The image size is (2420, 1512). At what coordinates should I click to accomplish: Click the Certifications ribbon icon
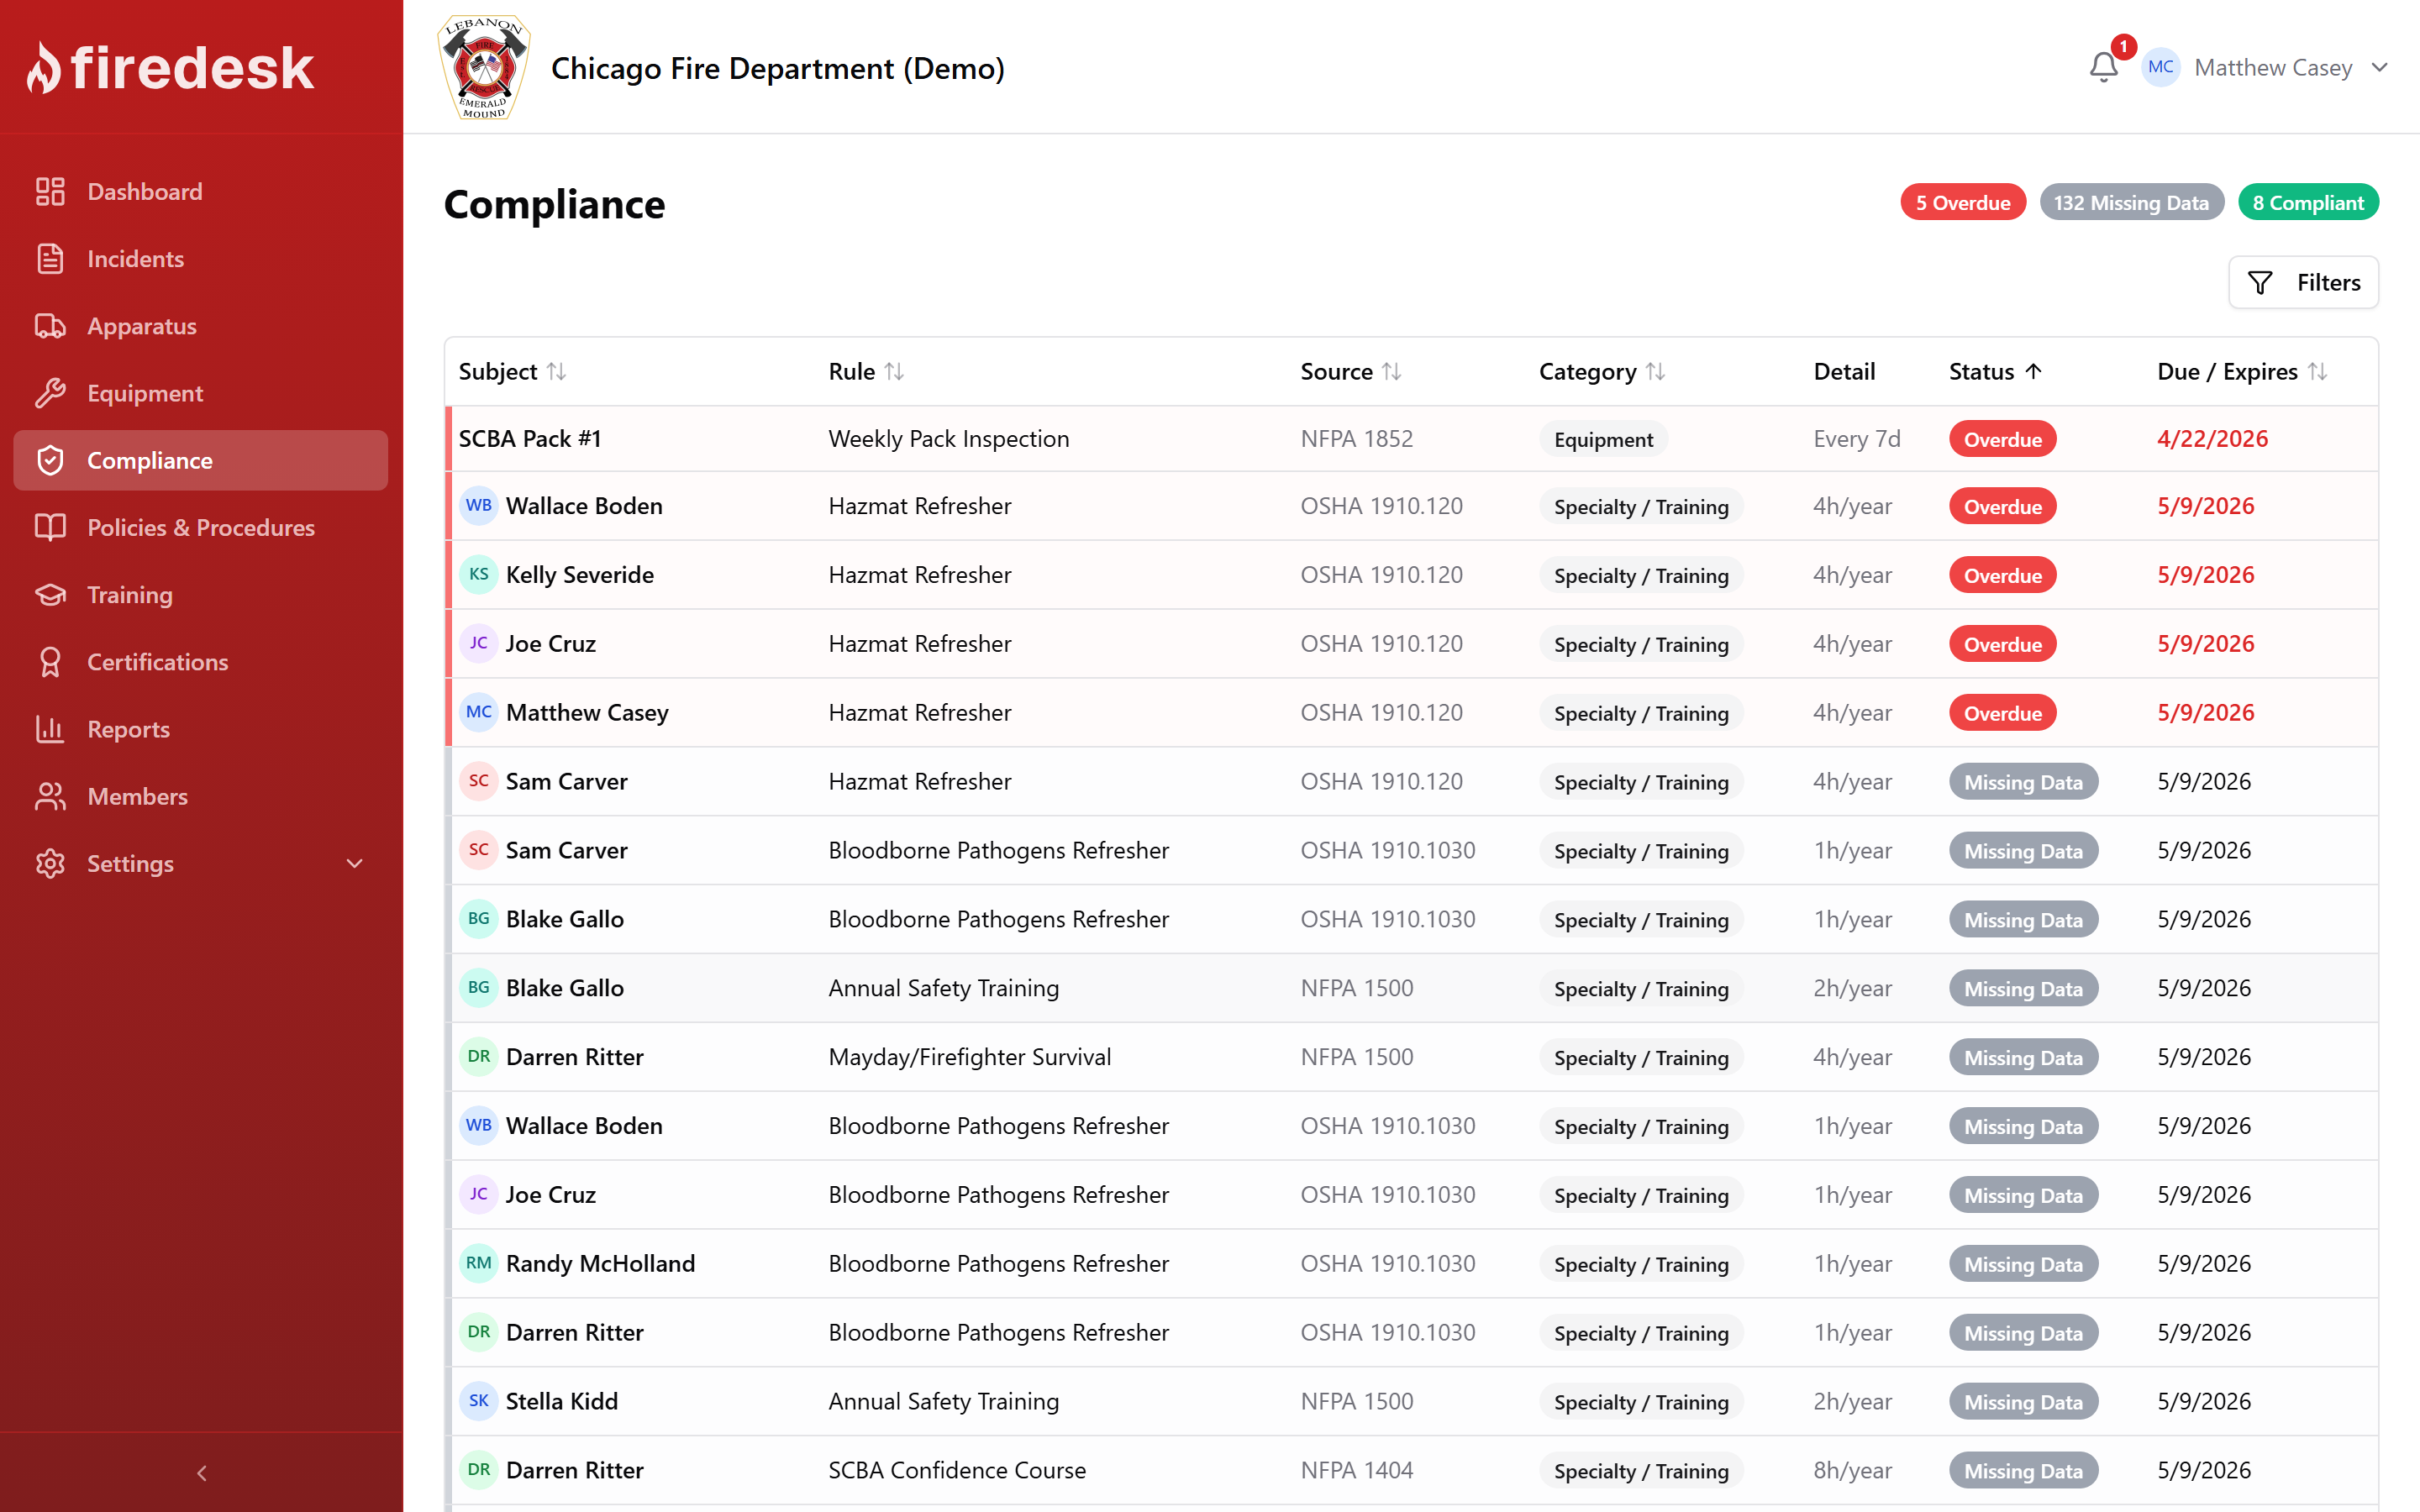click(x=50, y=662)
